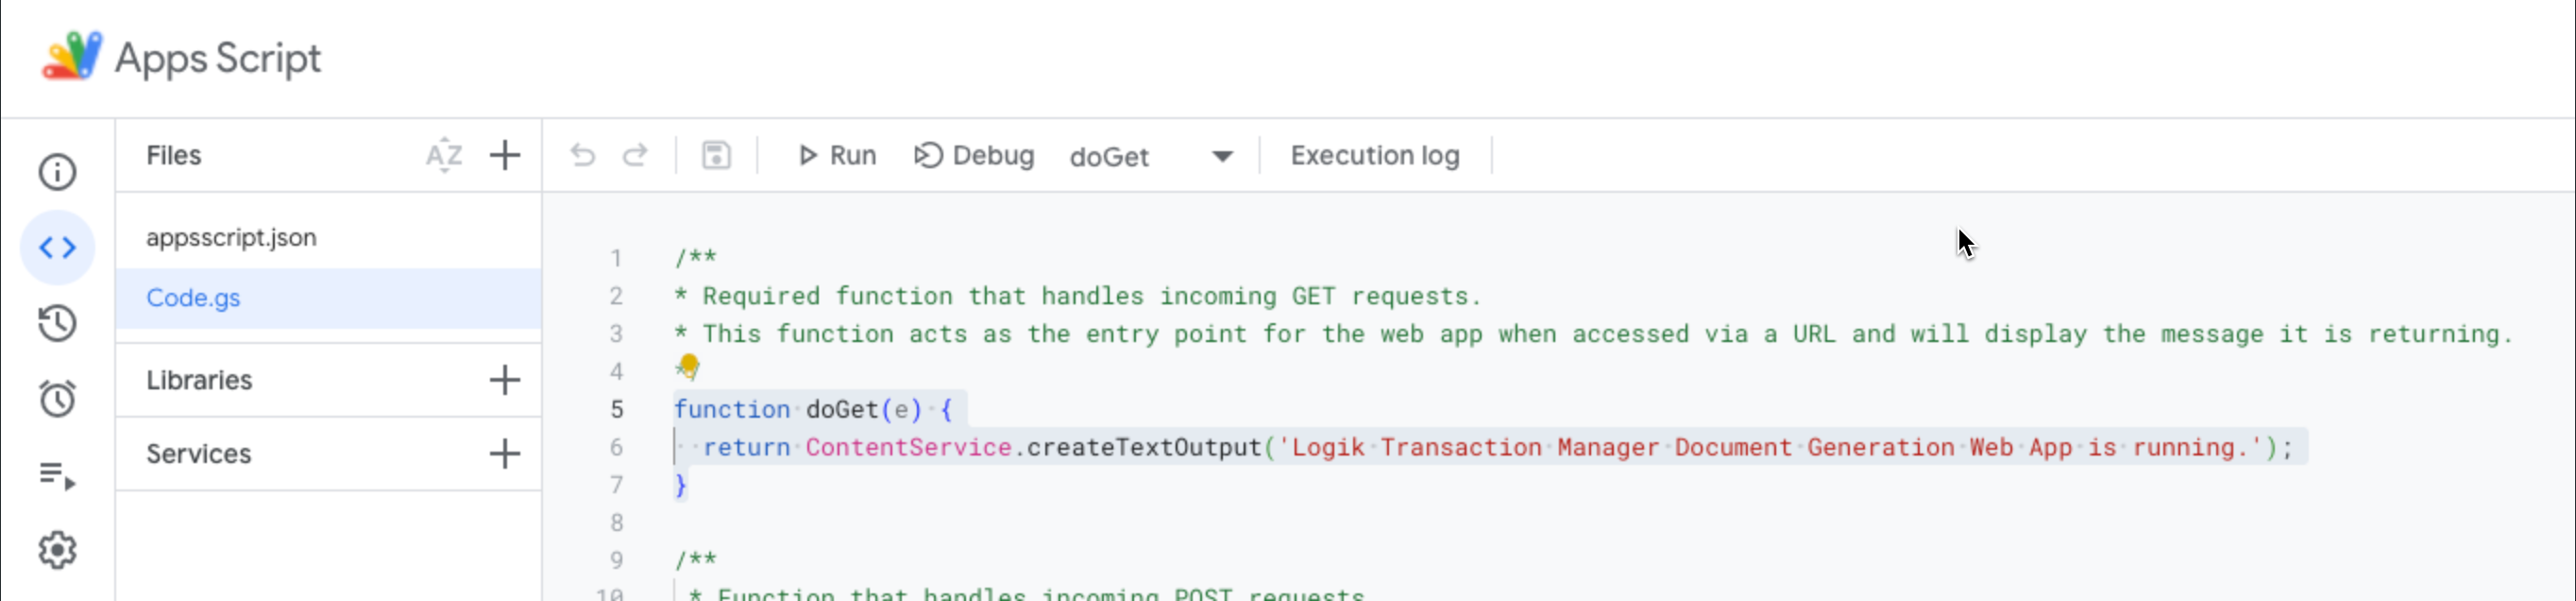Open the Execution log

(1375, 155)
